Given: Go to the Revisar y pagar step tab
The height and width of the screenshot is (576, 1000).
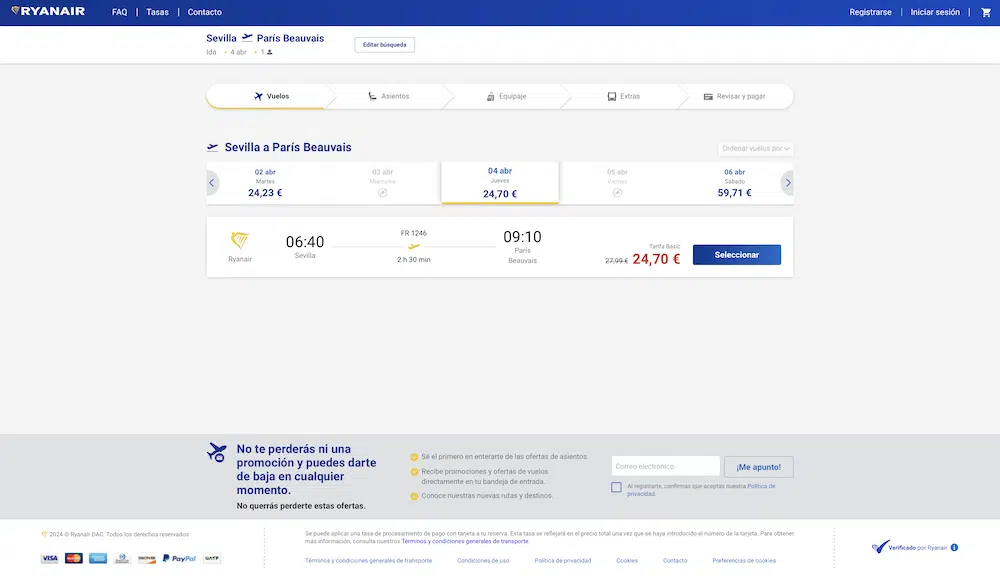Looking at the screenshot, I should click(734, 96).
